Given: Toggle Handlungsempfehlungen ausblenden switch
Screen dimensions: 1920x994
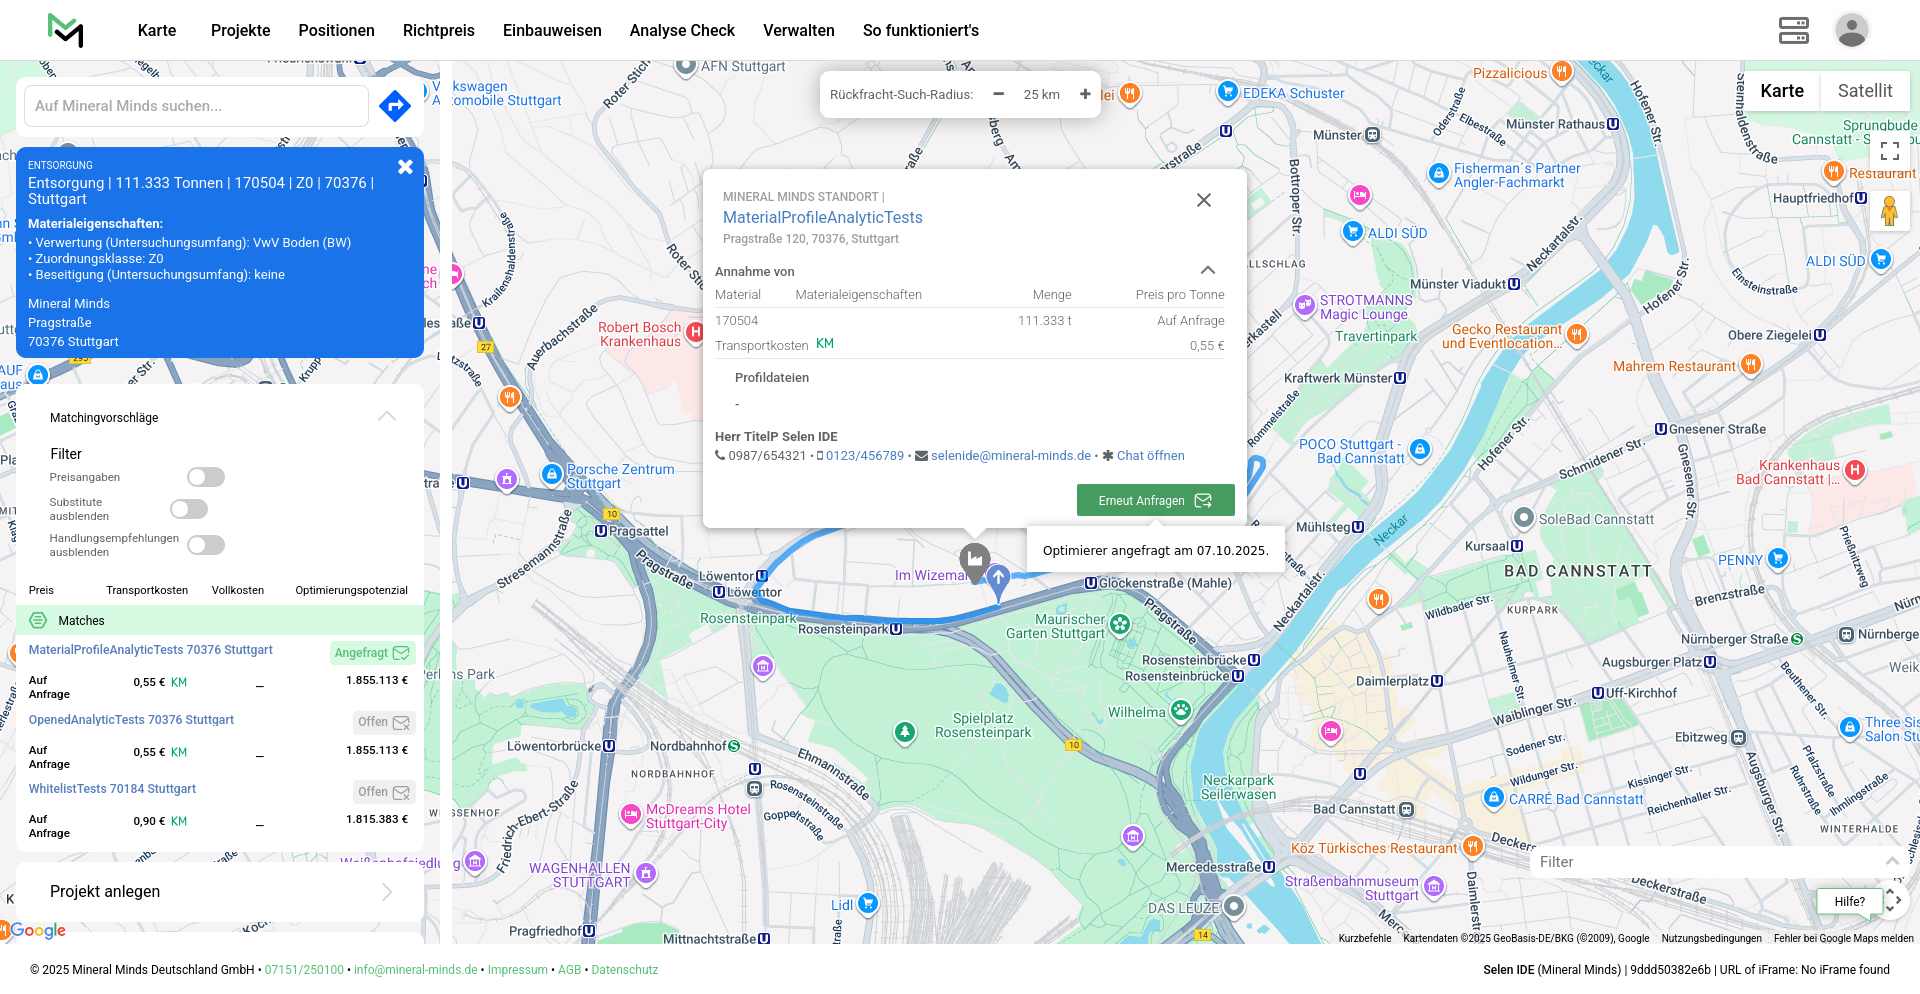Looking at the screenshot, I should [206, 545].
